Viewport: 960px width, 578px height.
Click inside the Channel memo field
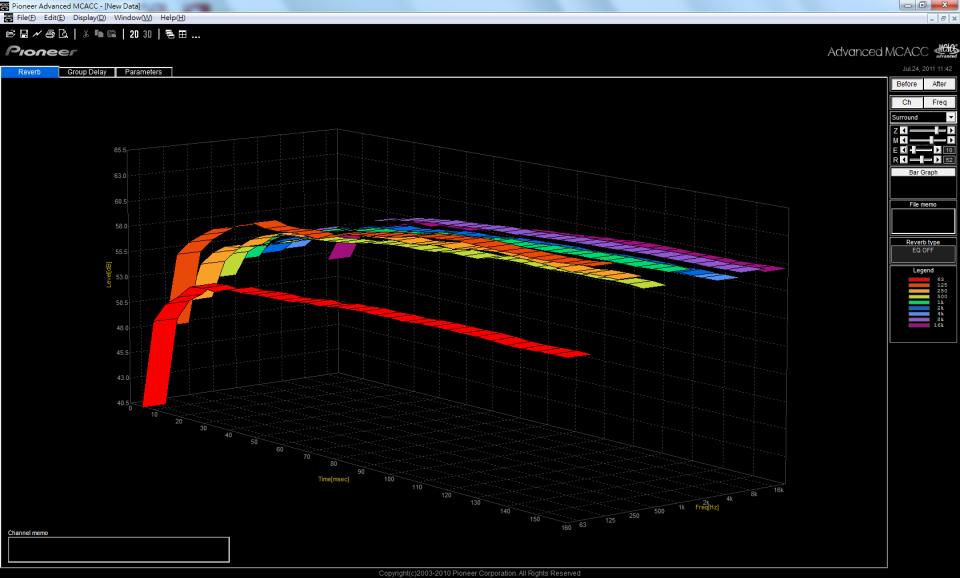pyautogui.click(x=119, y=550)
